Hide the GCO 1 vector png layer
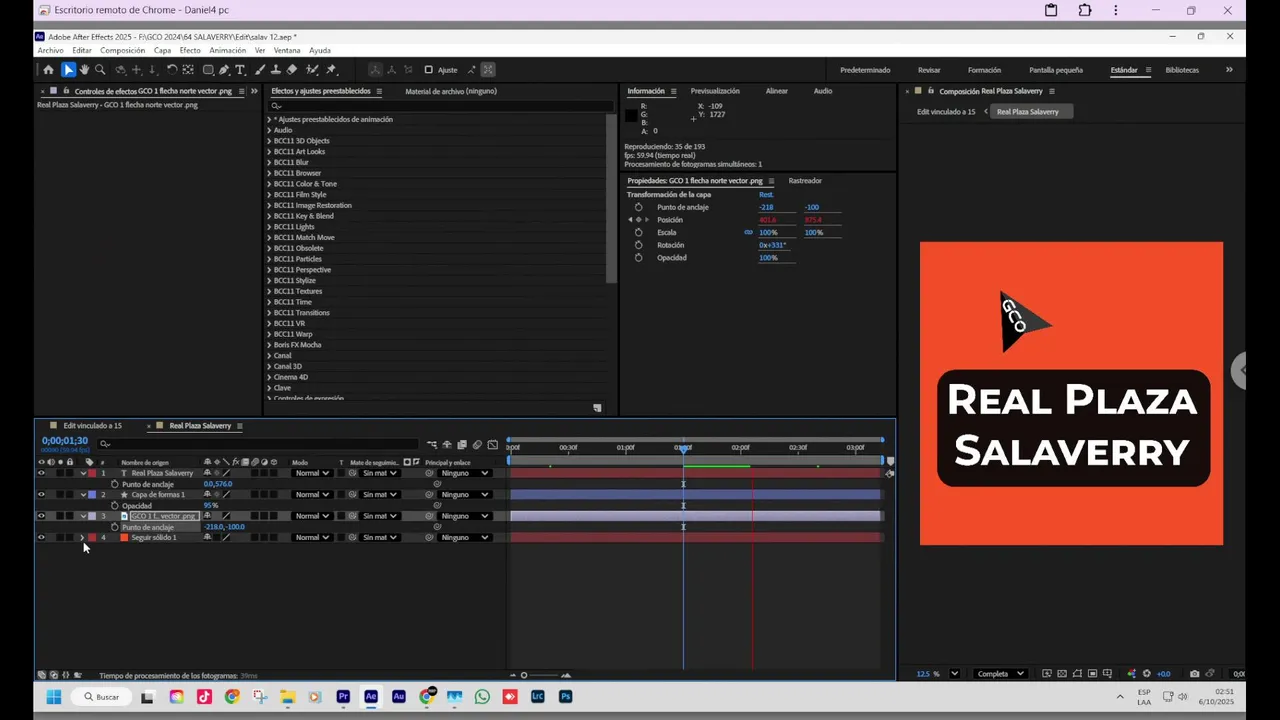The height and width of the screenshot is (720, 1280). click(41, 516)
